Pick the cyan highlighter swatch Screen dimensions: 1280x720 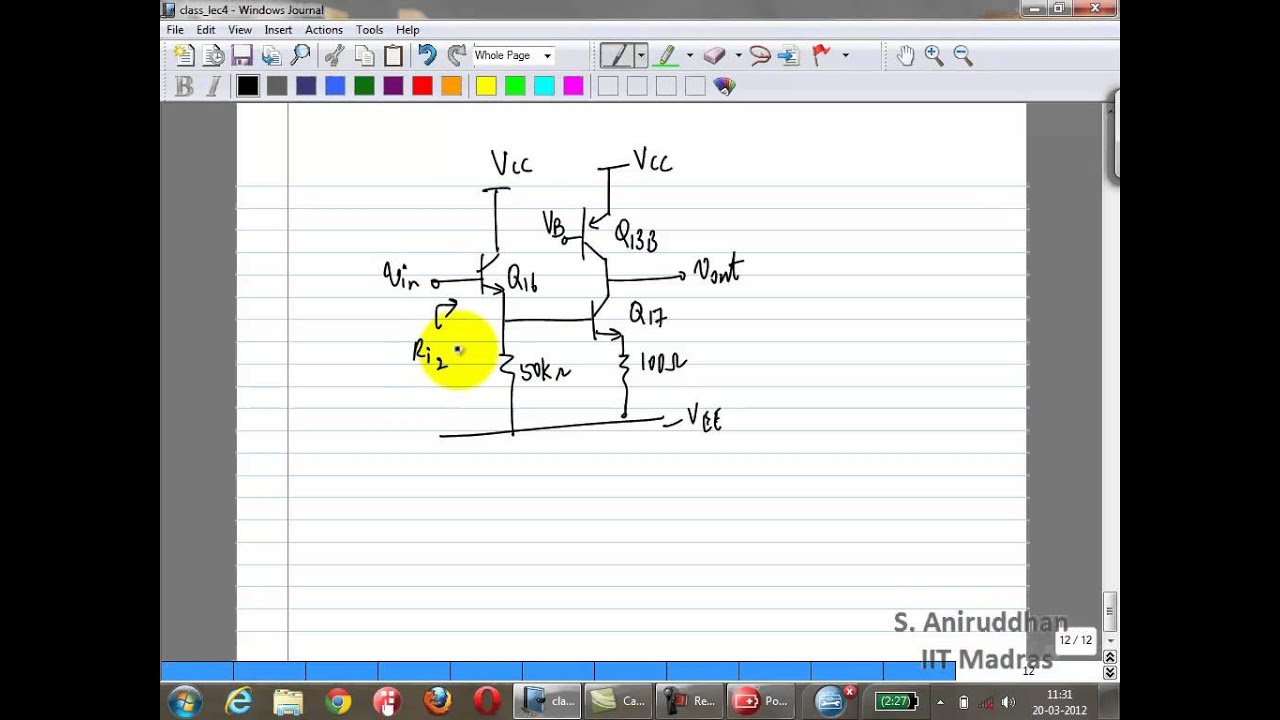544,87
